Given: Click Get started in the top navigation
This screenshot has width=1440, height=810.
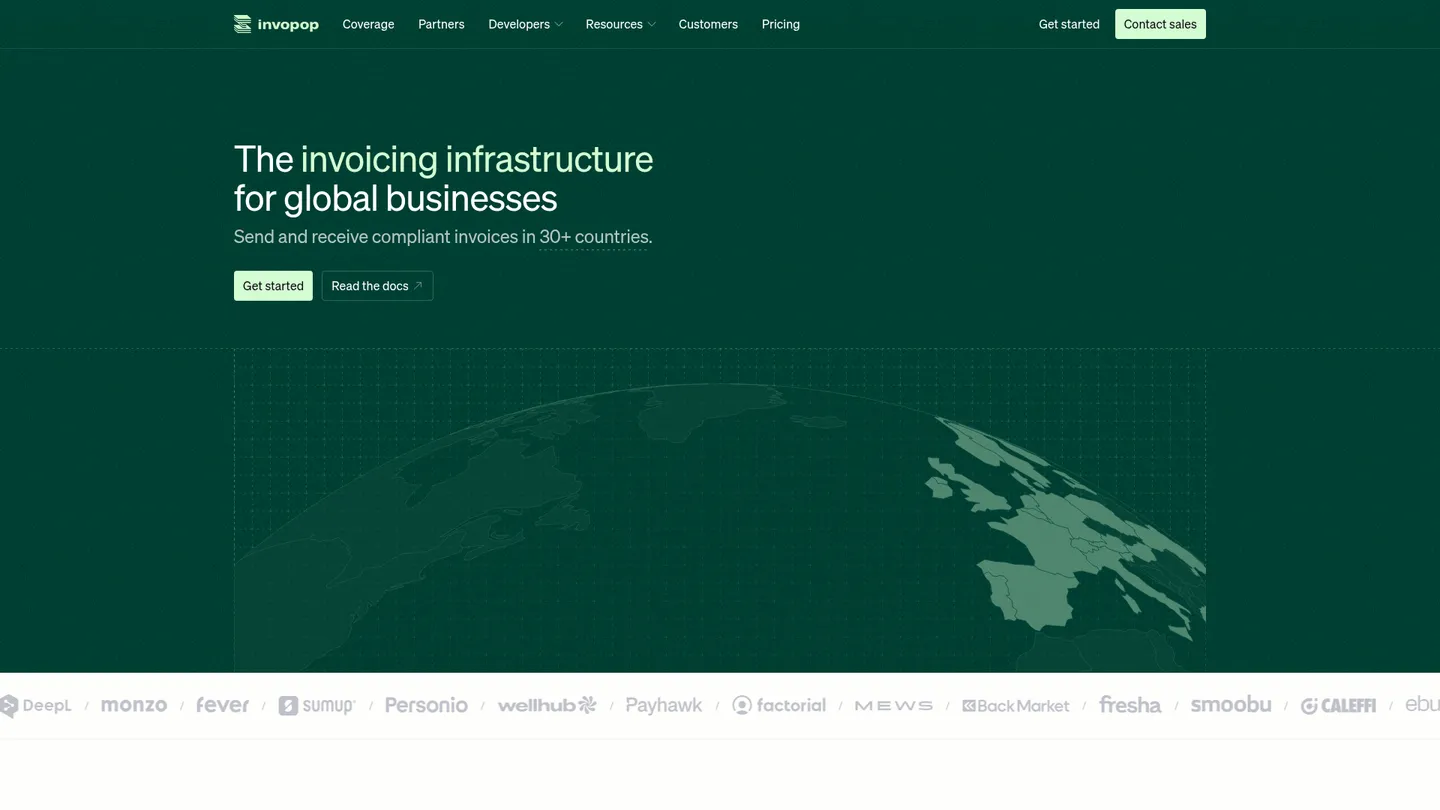Looking at the screenshot, I should coord(1069,24).
